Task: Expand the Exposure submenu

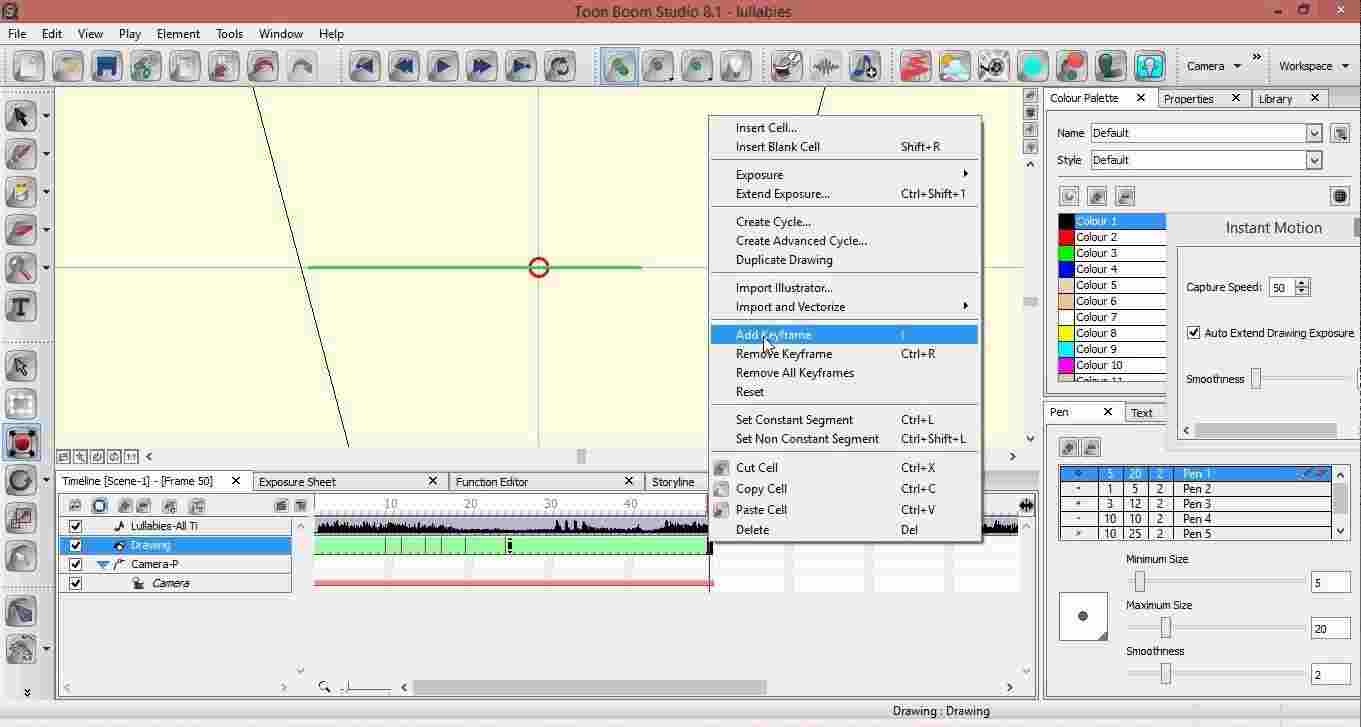Action: point(844,174)
